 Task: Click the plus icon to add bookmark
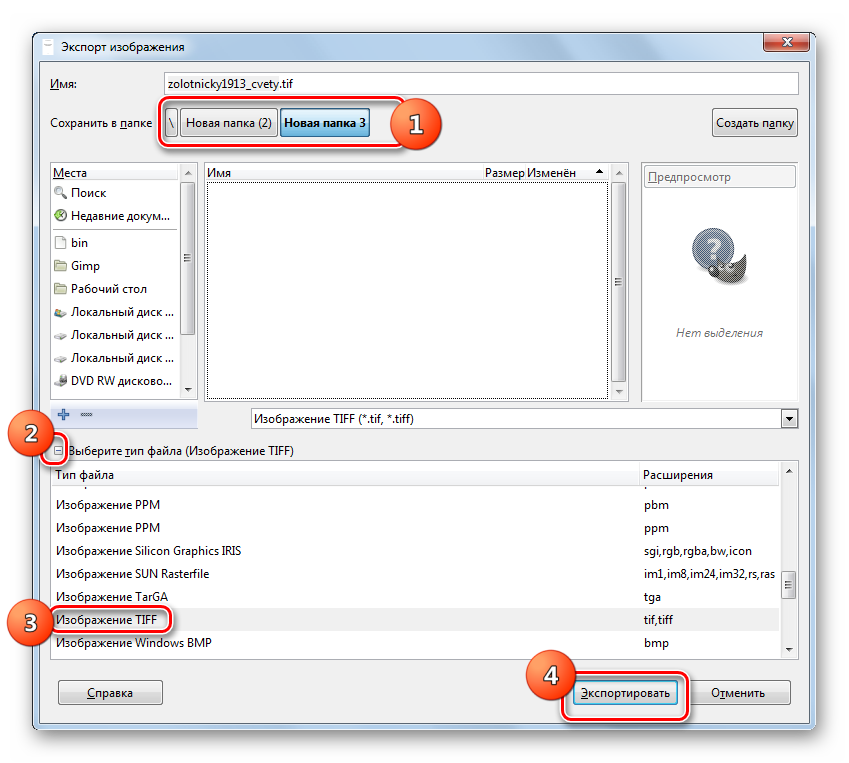click(63, 414)
